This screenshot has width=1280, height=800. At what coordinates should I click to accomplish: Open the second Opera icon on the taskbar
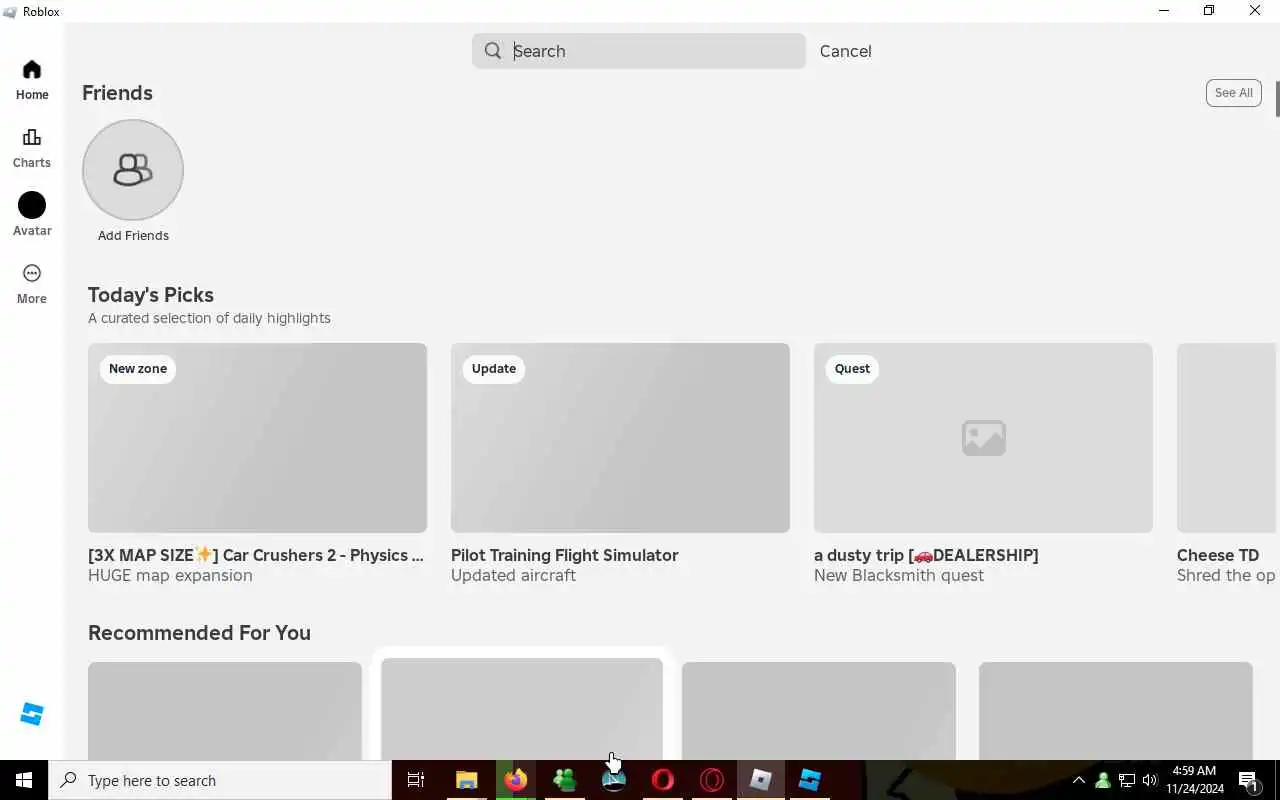click(712, 780)
